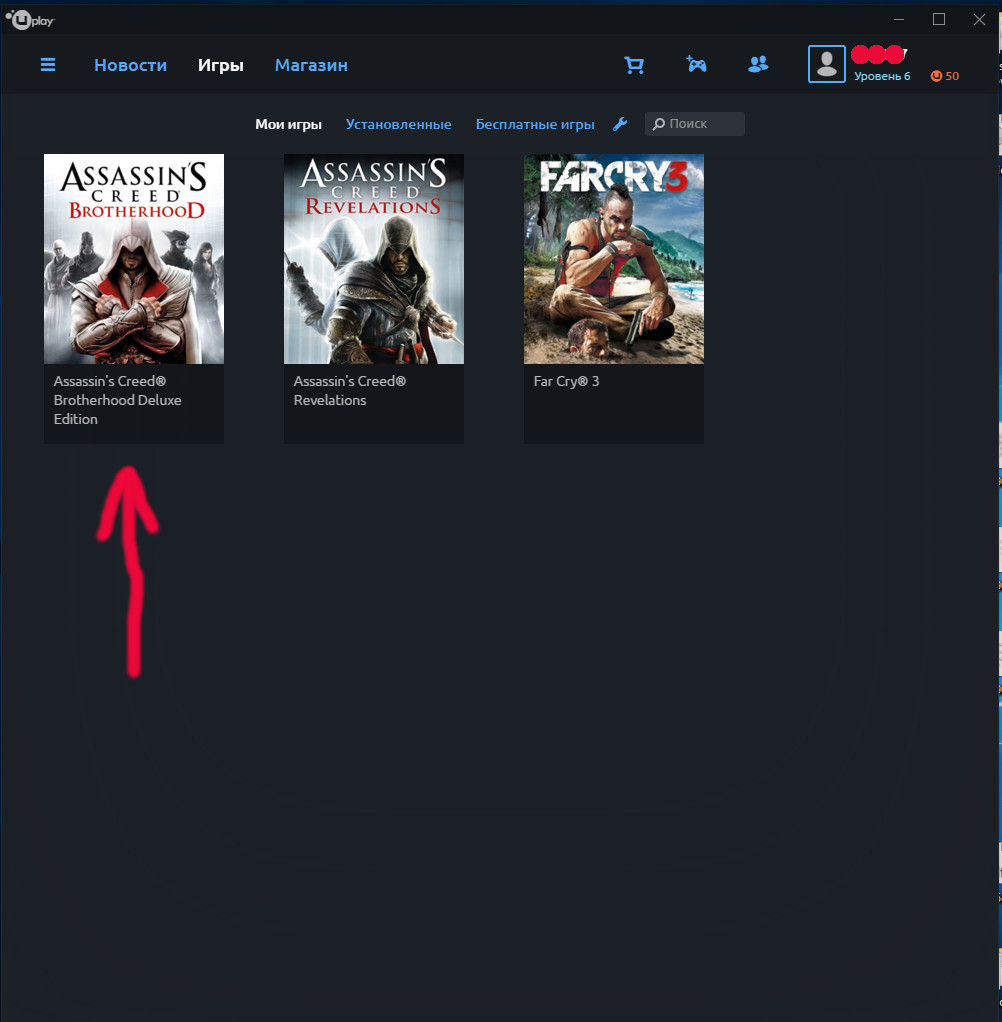Open the shopping cart

(x=634, y=65)
